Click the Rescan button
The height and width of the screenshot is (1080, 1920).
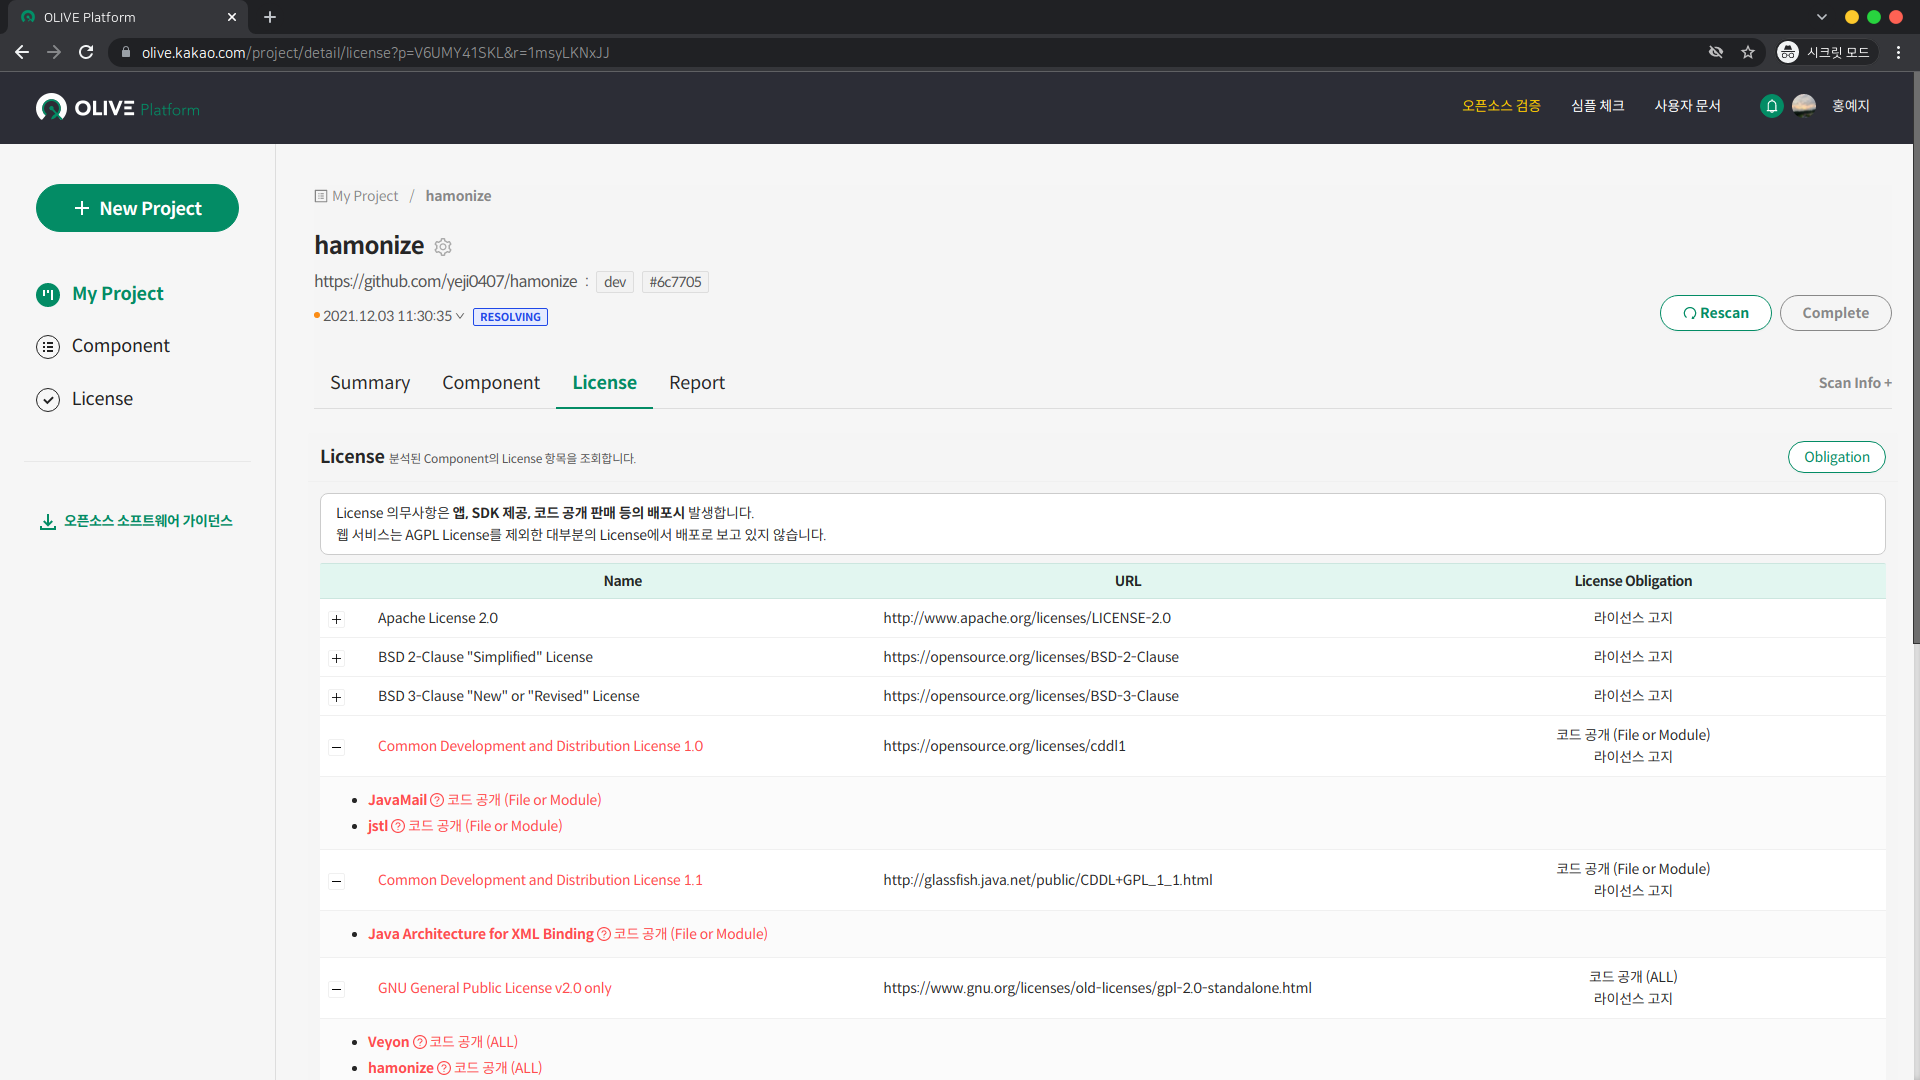pyautogui.click(x=1715, y=313)
